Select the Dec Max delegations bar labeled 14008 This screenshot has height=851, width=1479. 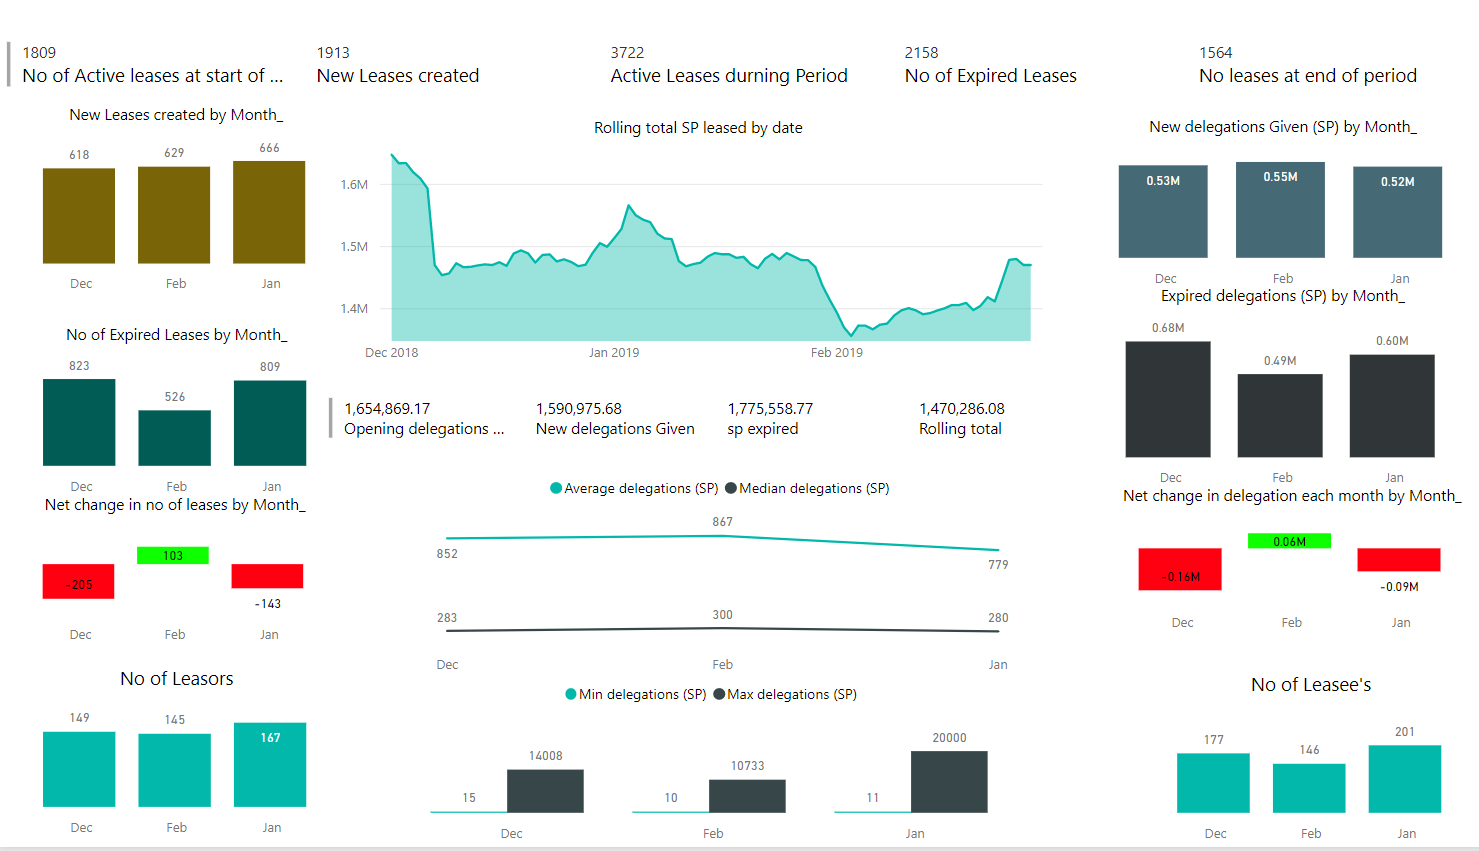point(545,790)
